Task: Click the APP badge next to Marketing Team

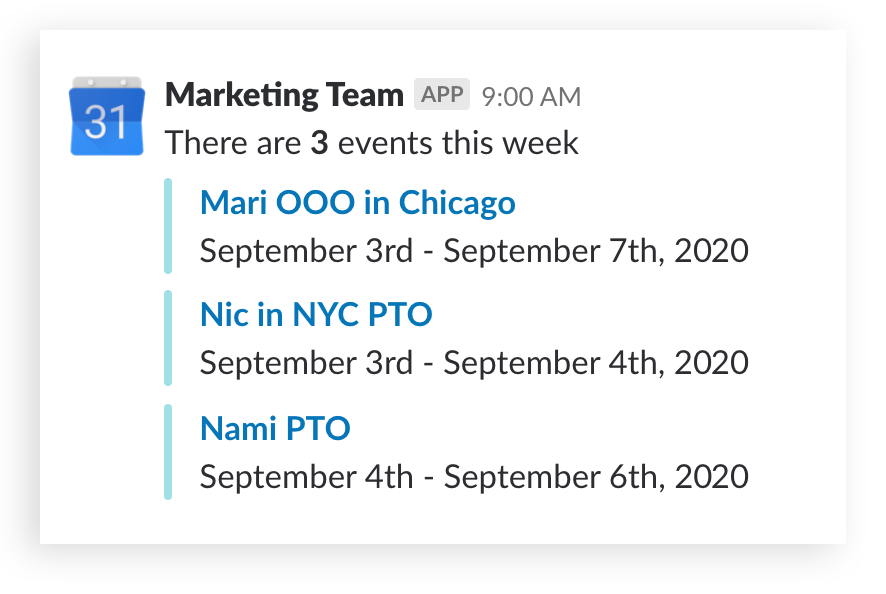Action: 440,93
